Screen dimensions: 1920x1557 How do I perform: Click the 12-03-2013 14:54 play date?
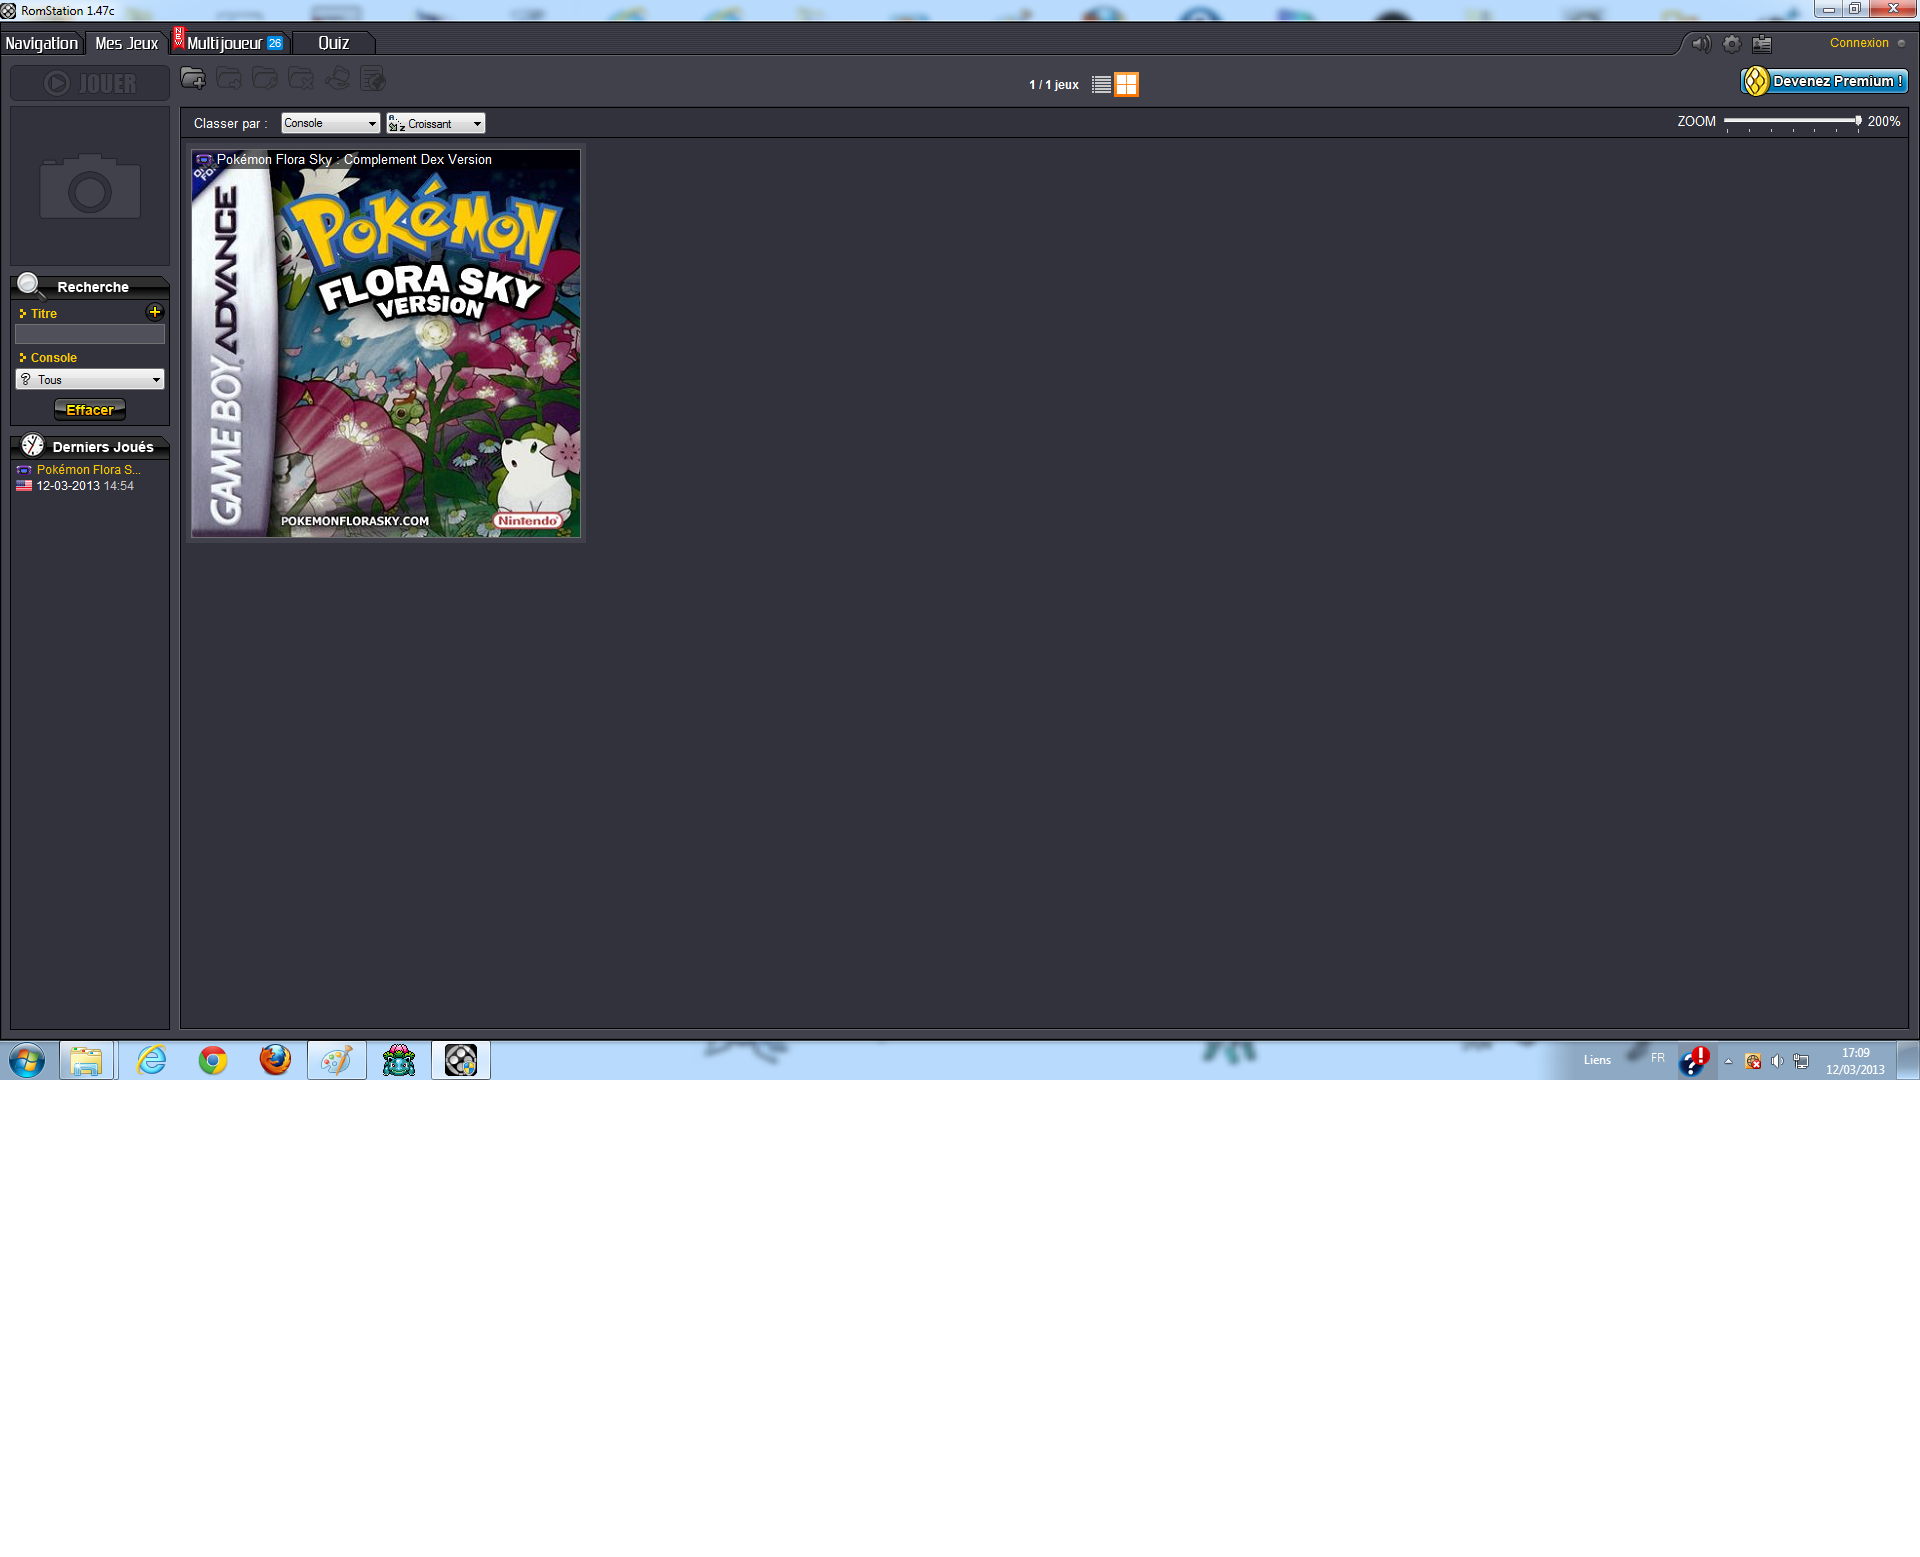pyautogui.click(x=85, y=486)
